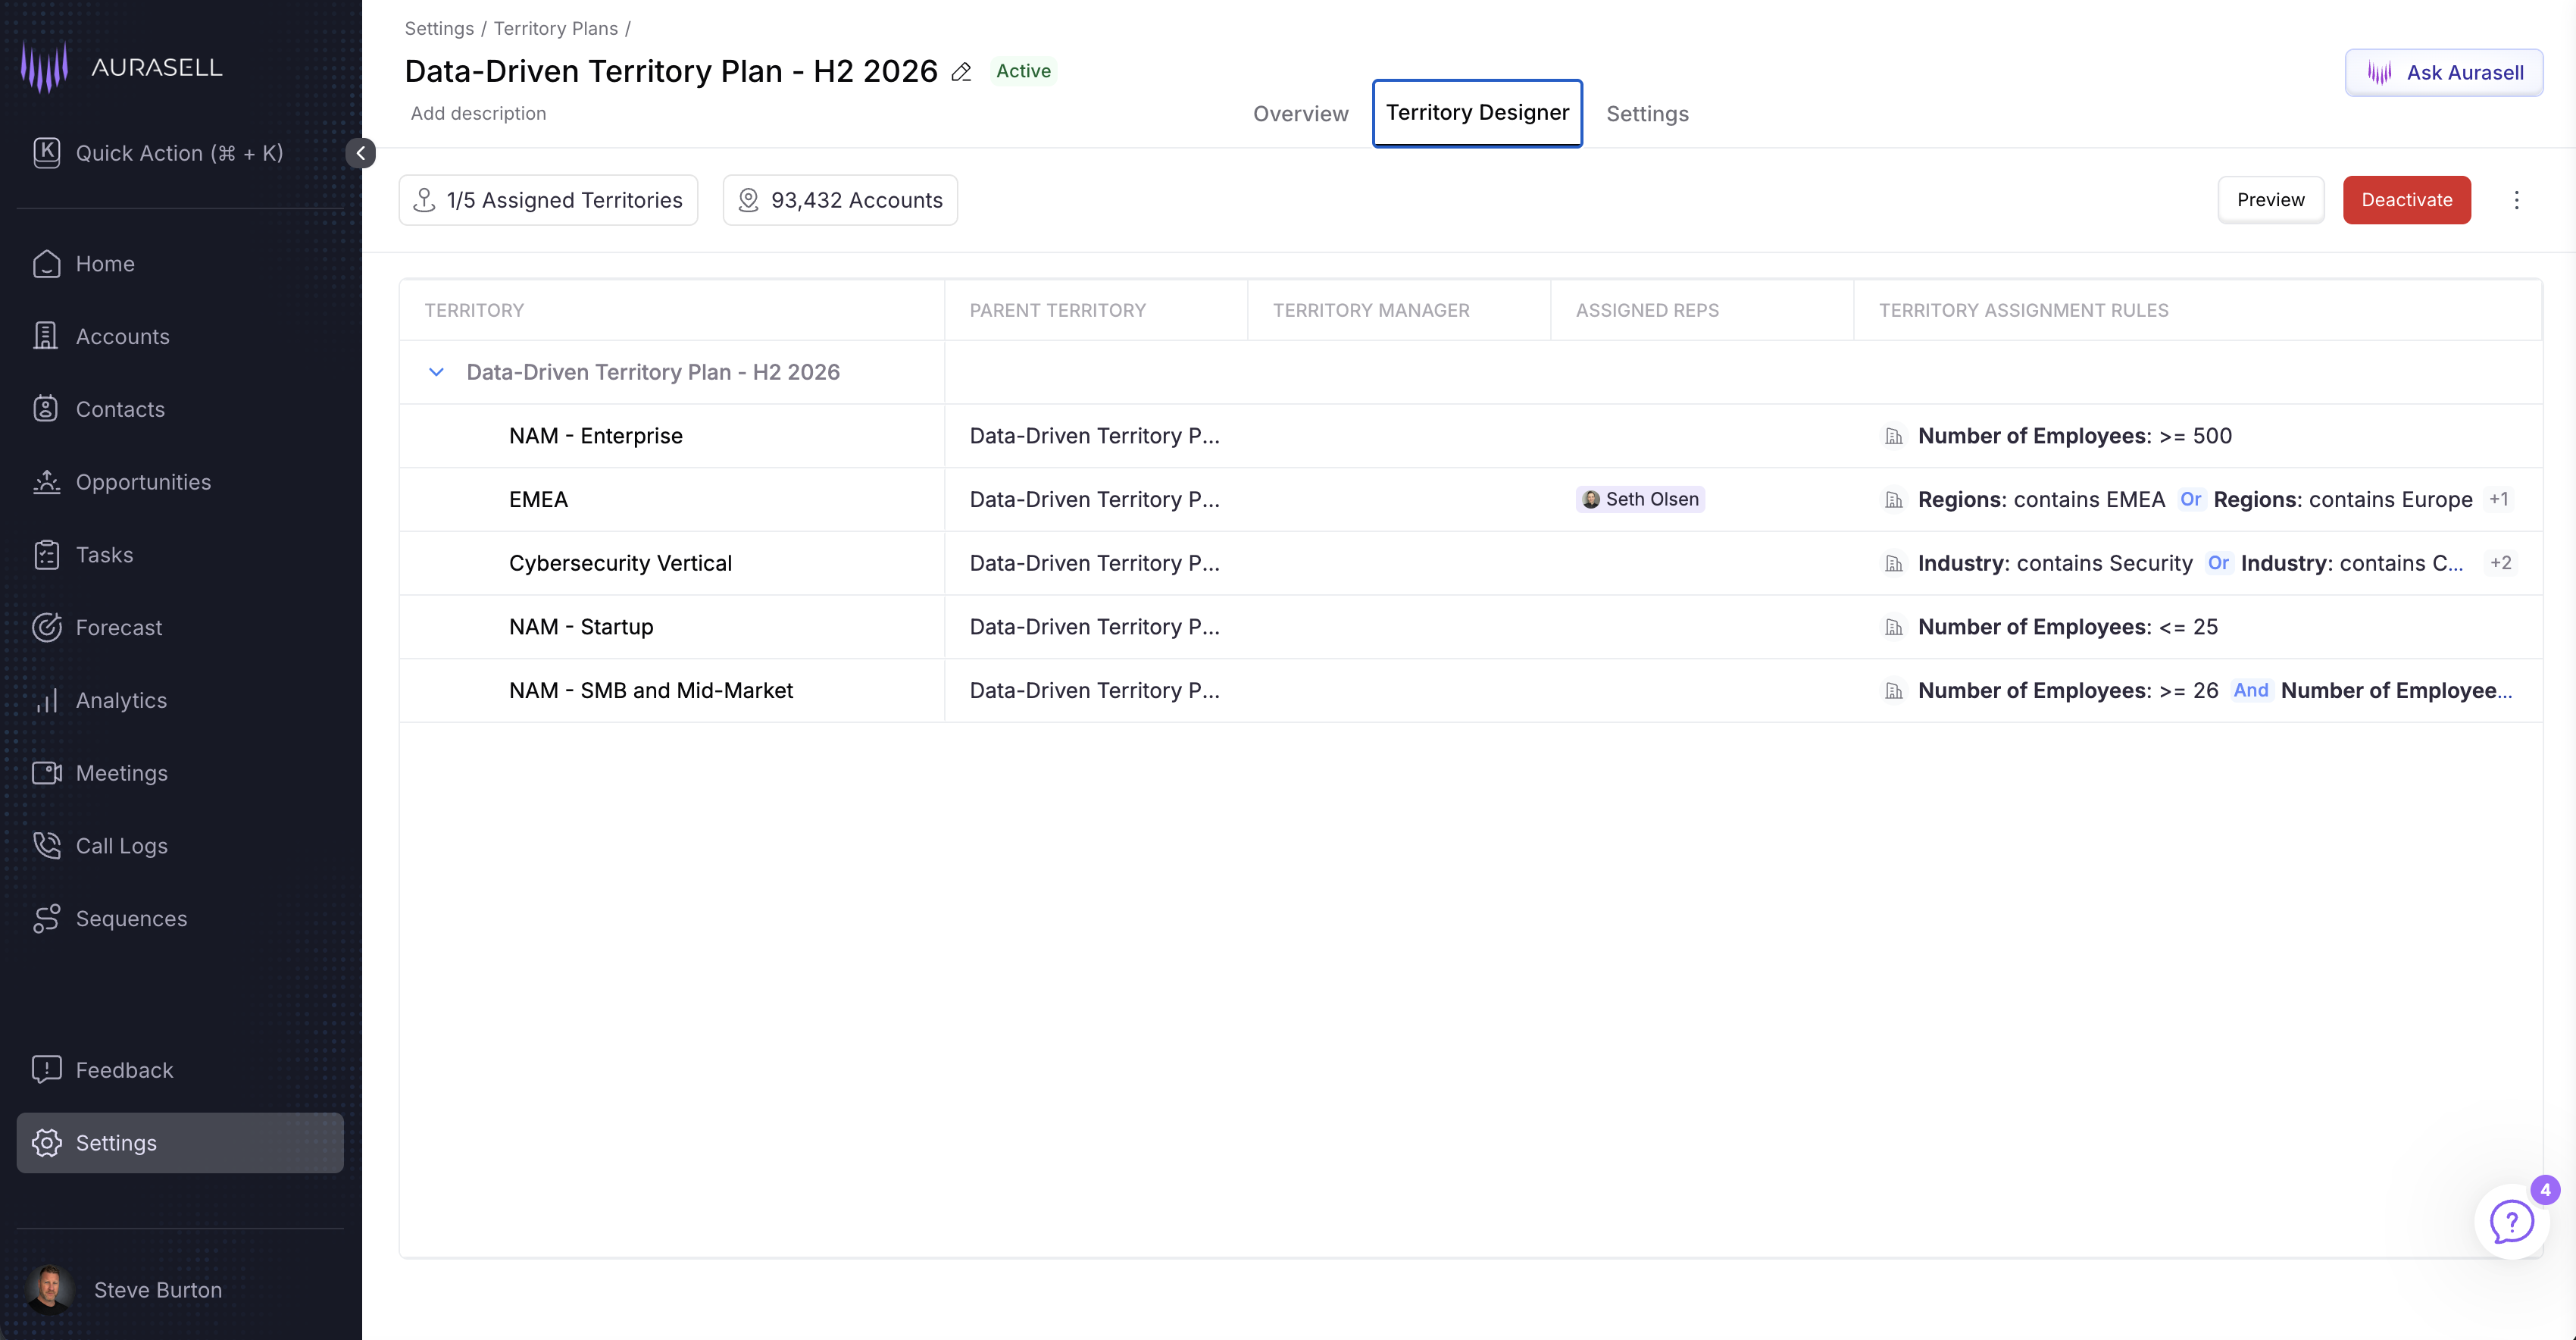Expand the +2 more rules for Cybersecurity Vertical
This screenshot has height=1340, width=2576.
[x=2500, y=563]
